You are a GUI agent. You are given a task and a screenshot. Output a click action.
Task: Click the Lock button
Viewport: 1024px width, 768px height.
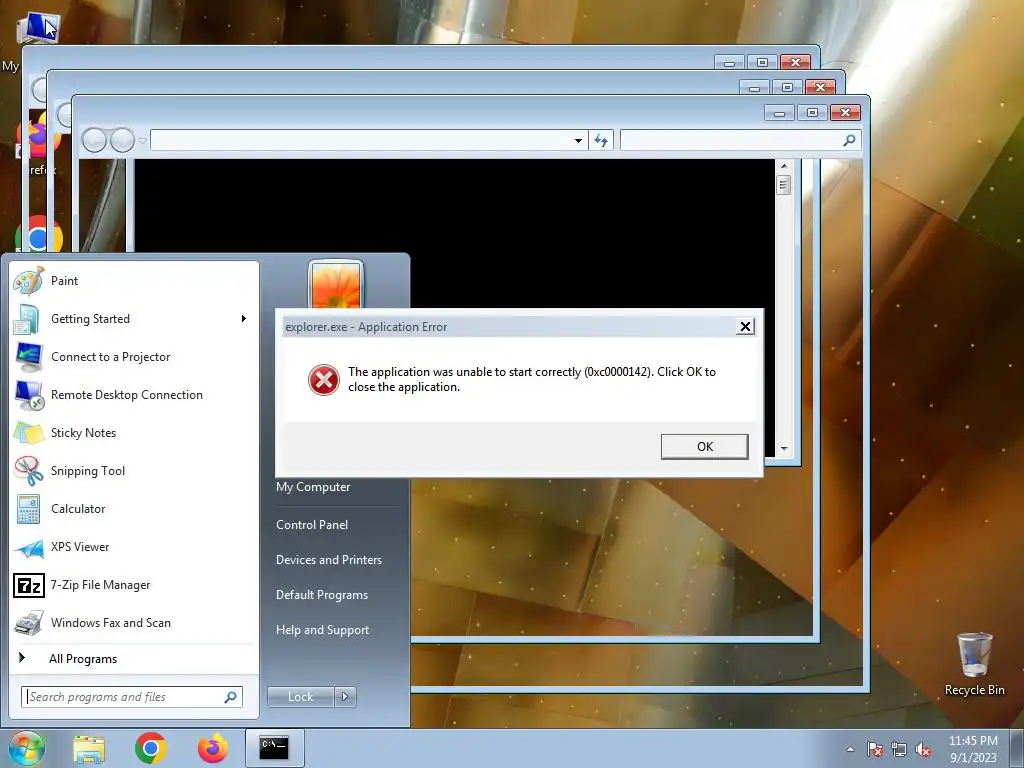coord(300,697)
